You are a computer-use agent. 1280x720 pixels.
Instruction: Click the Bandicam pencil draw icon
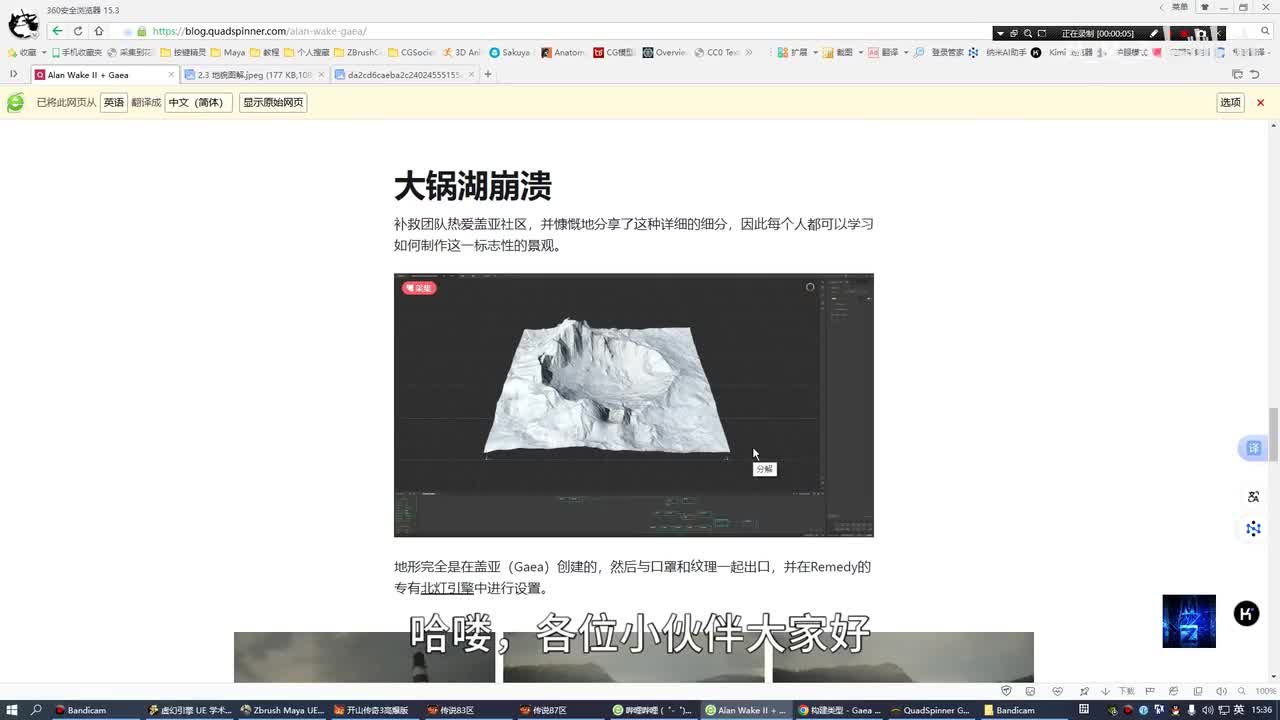pyautogui.click(x=1154, y=33)
